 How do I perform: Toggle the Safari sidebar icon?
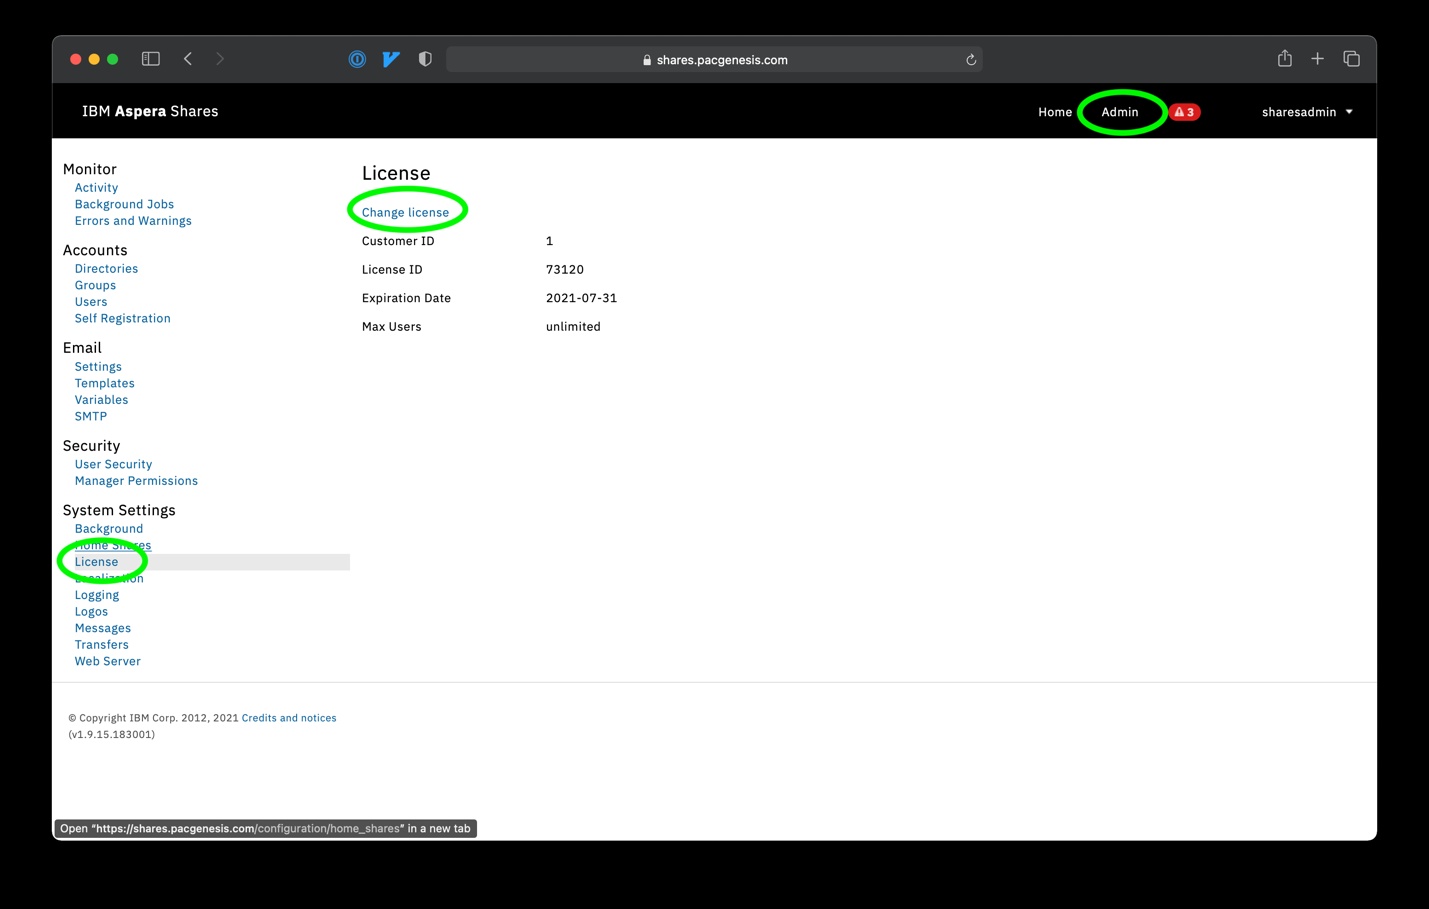(x=151, y=59)
